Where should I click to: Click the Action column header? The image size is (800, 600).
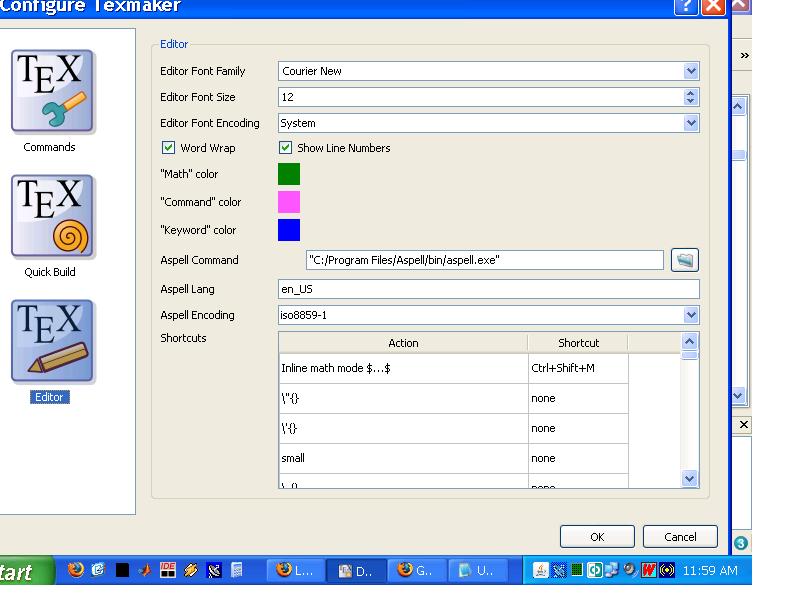(x=403, y=343)
